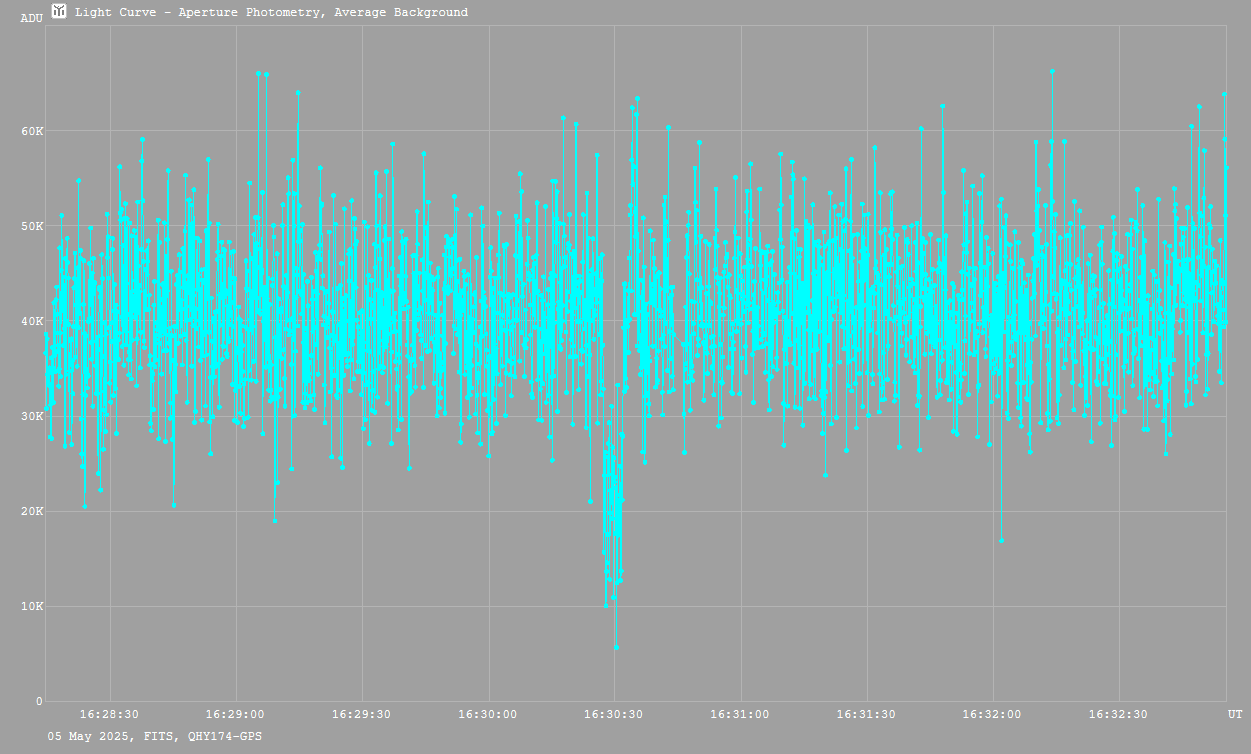Click the 05 May 2025 footer text
The width and height of the screenshot is (1251, 754).
click(155, 736)
